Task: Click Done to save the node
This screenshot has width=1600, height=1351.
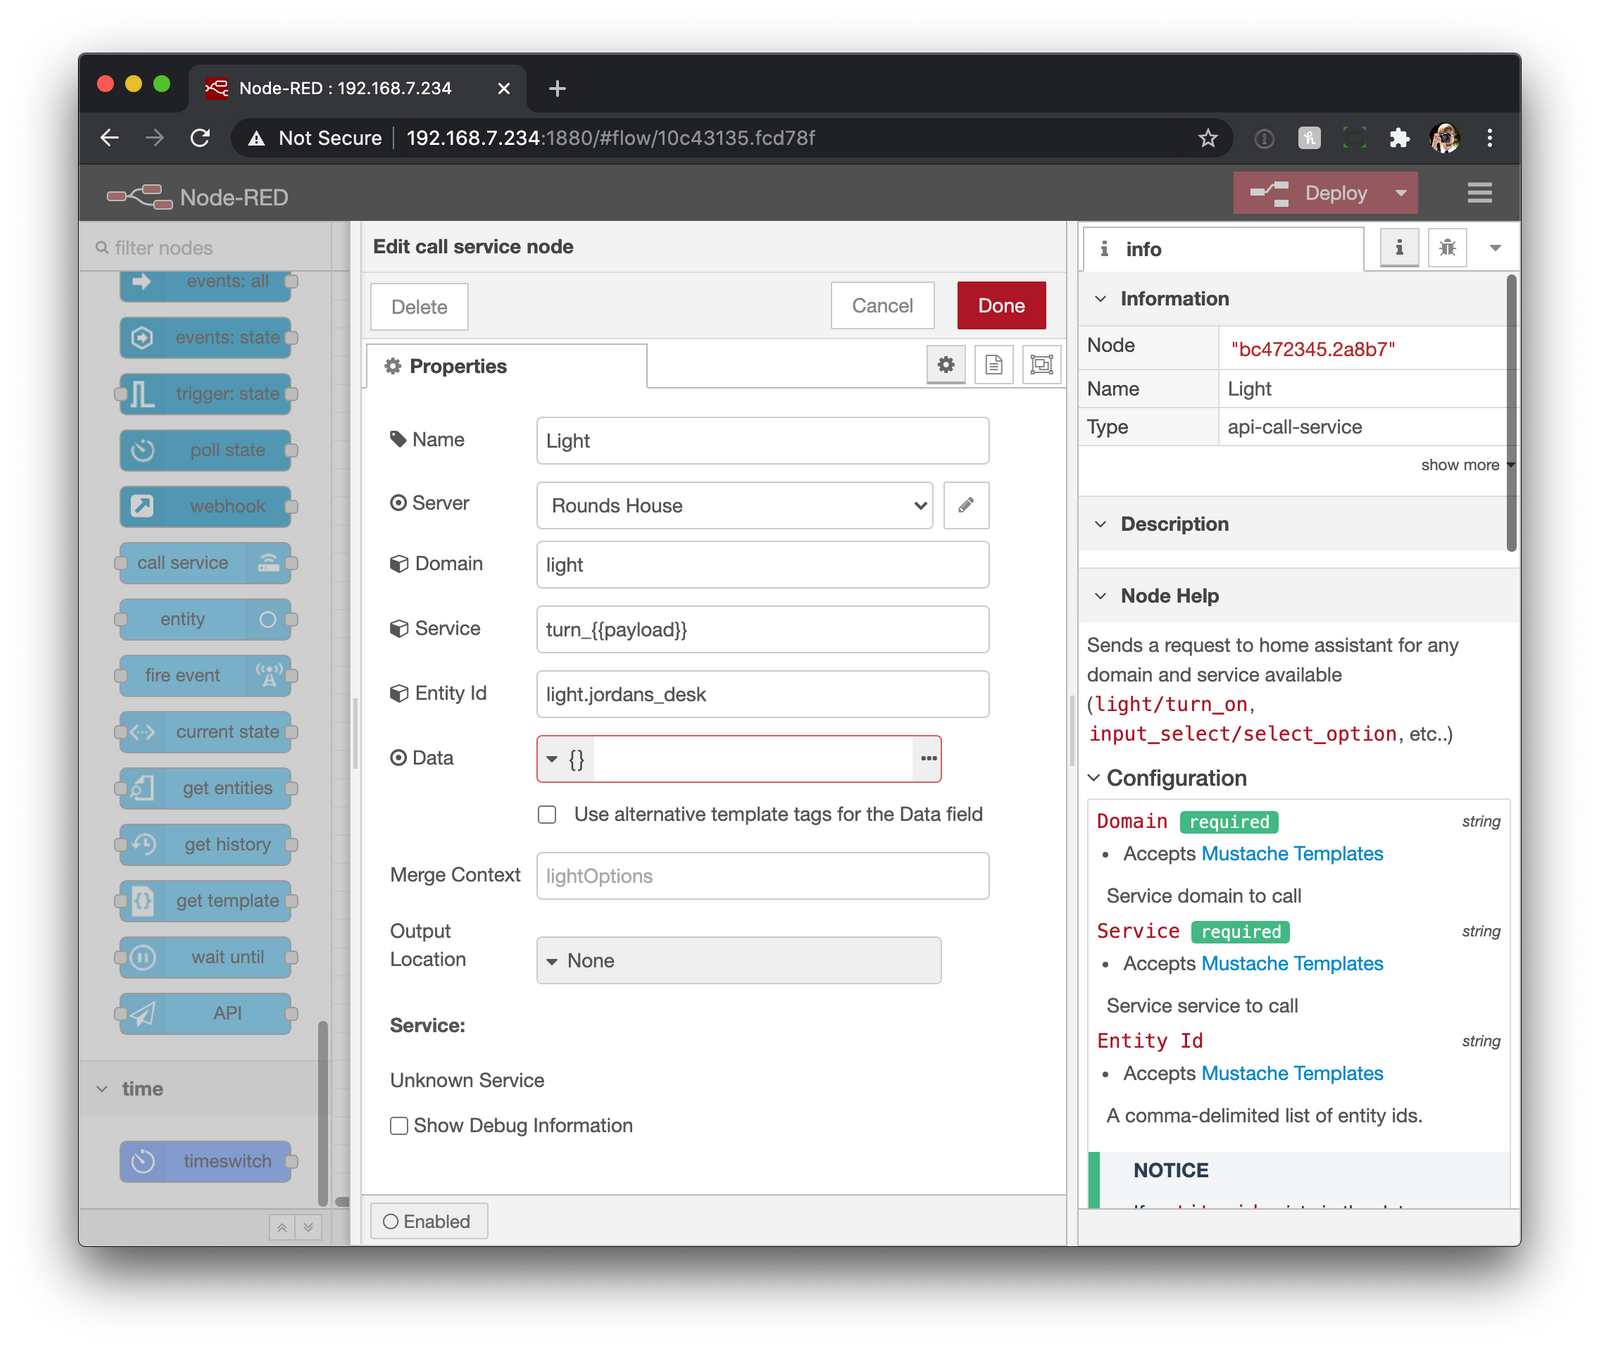Action: (1000, 305)
